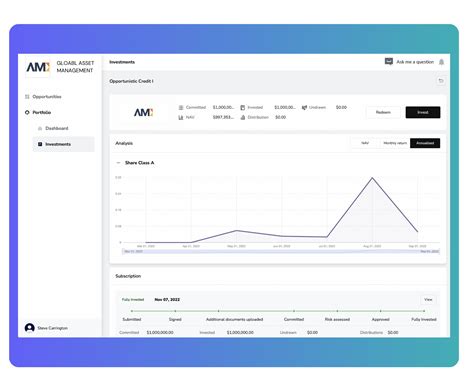Click the Share Class A label
The image size is (474, 379).
pos(139,163)
